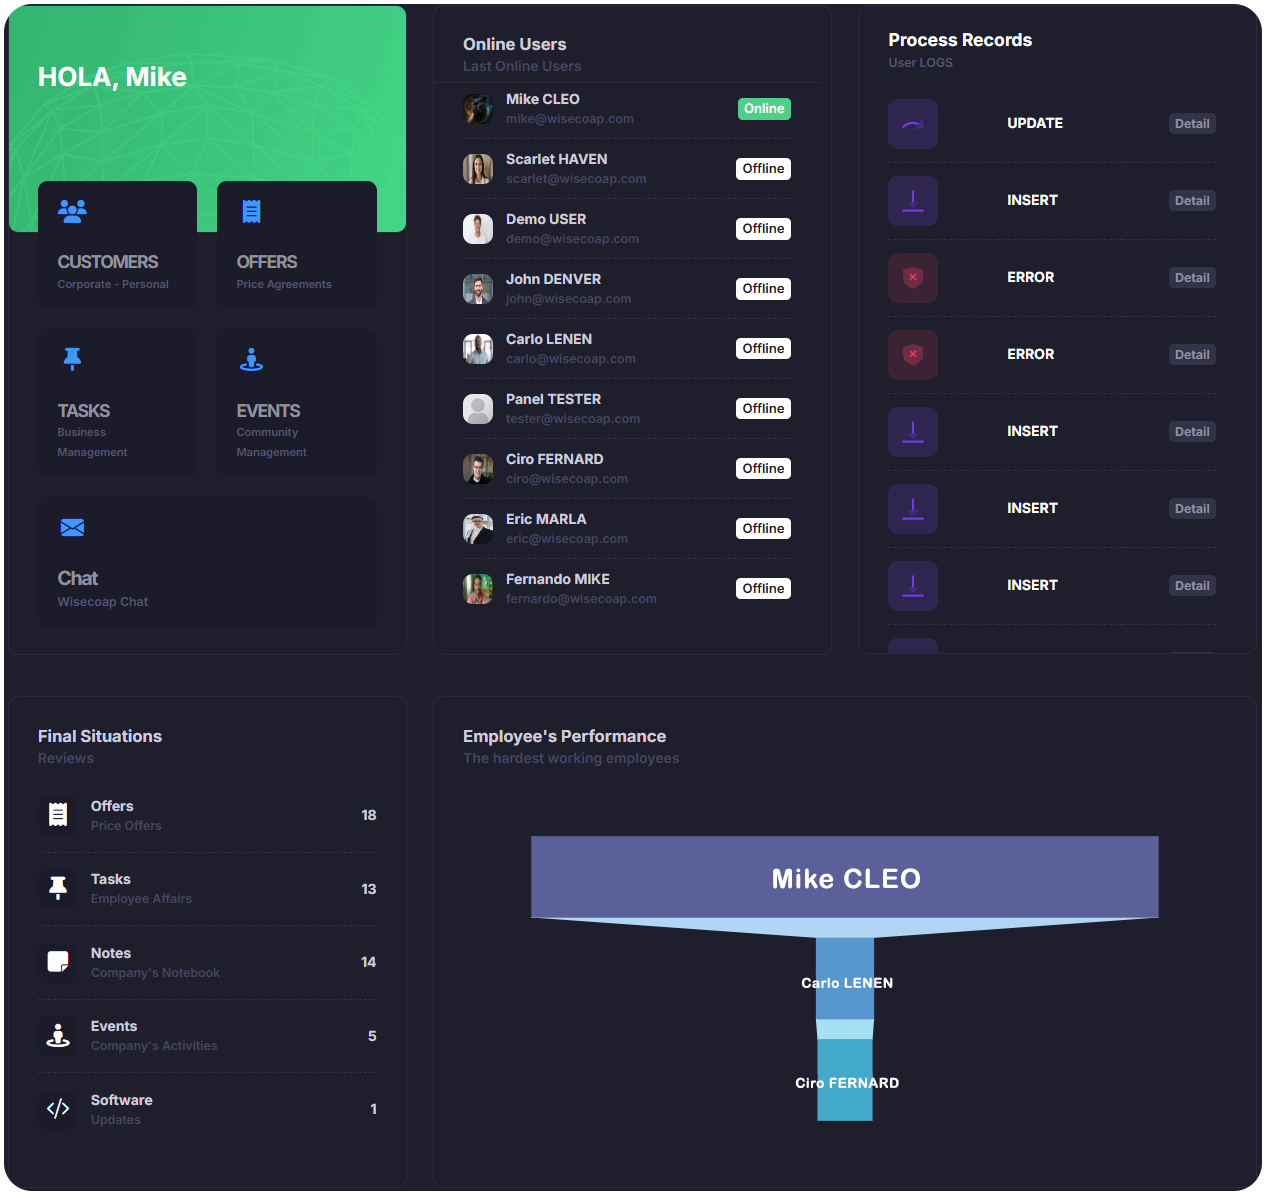The width and height of the screenshot is (1267, 1196).
Task: Click Carlo LENEN's profile avatar
Action: [478, 349]
